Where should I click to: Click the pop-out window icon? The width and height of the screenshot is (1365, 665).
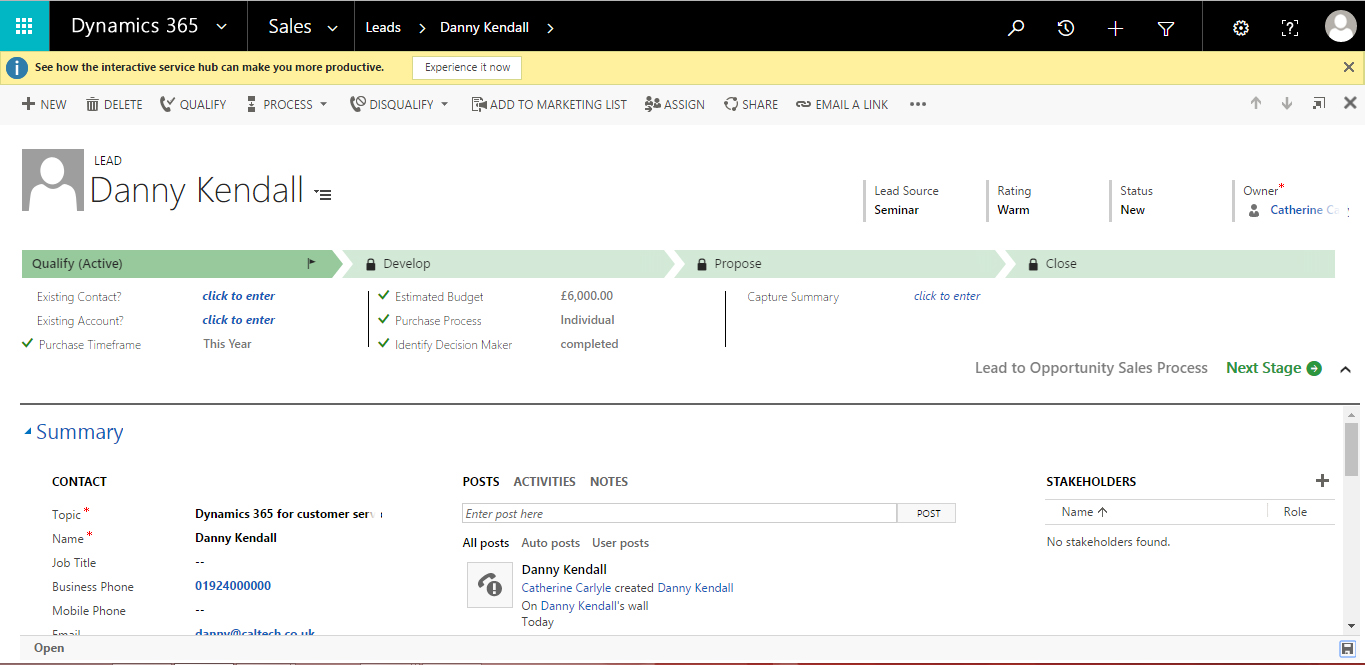coord(1319,103)
